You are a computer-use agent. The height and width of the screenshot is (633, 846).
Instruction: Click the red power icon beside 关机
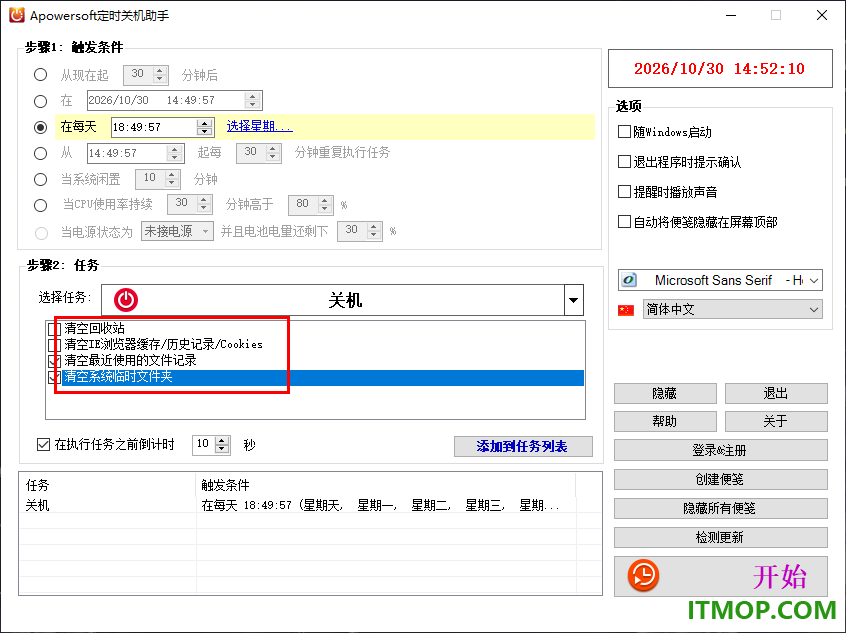point(126,300)
